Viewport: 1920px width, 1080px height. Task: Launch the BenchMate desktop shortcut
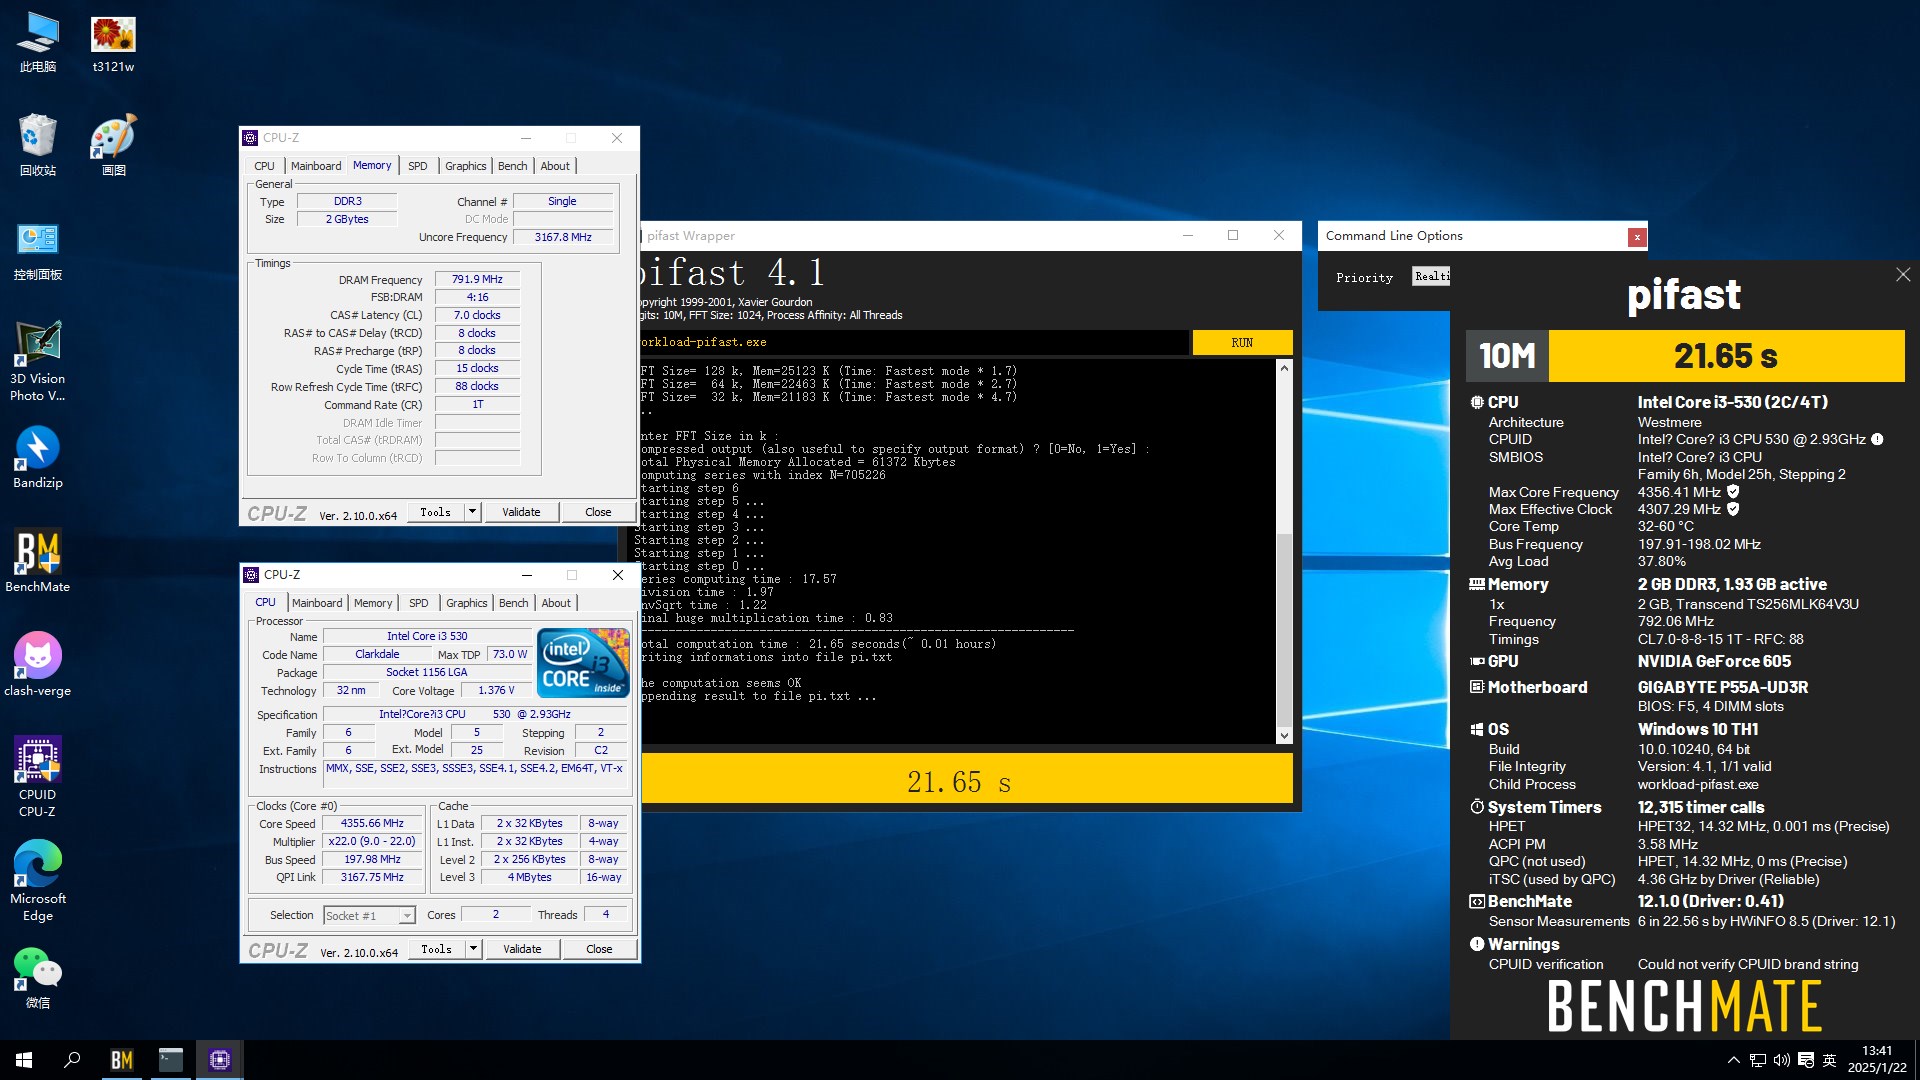pos(38,562)
